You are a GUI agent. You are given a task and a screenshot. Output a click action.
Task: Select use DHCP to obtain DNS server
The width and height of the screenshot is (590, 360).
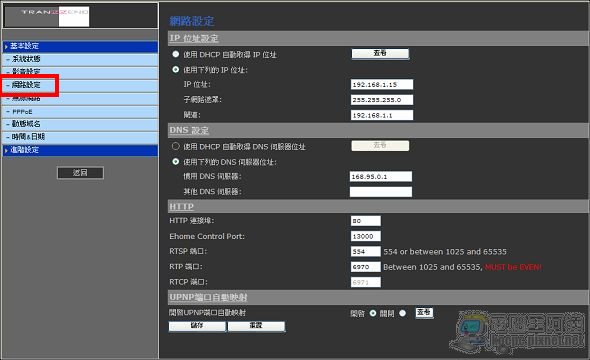point(176,146)
